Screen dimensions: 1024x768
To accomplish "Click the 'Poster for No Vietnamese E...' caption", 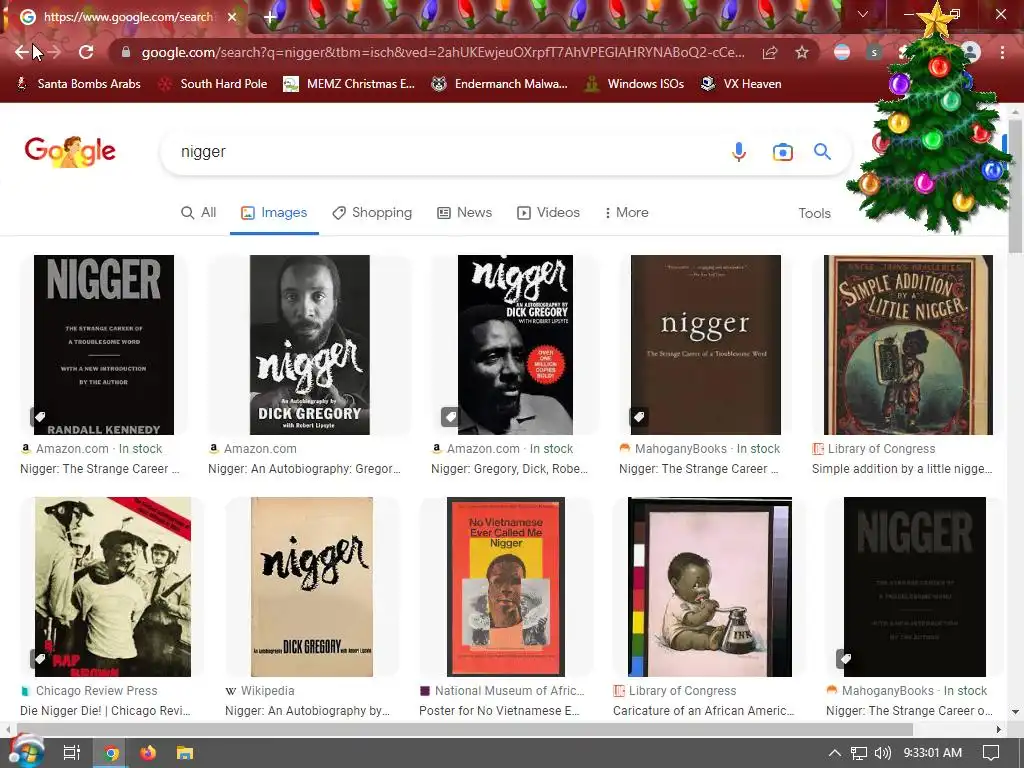I will pos(499,711).
